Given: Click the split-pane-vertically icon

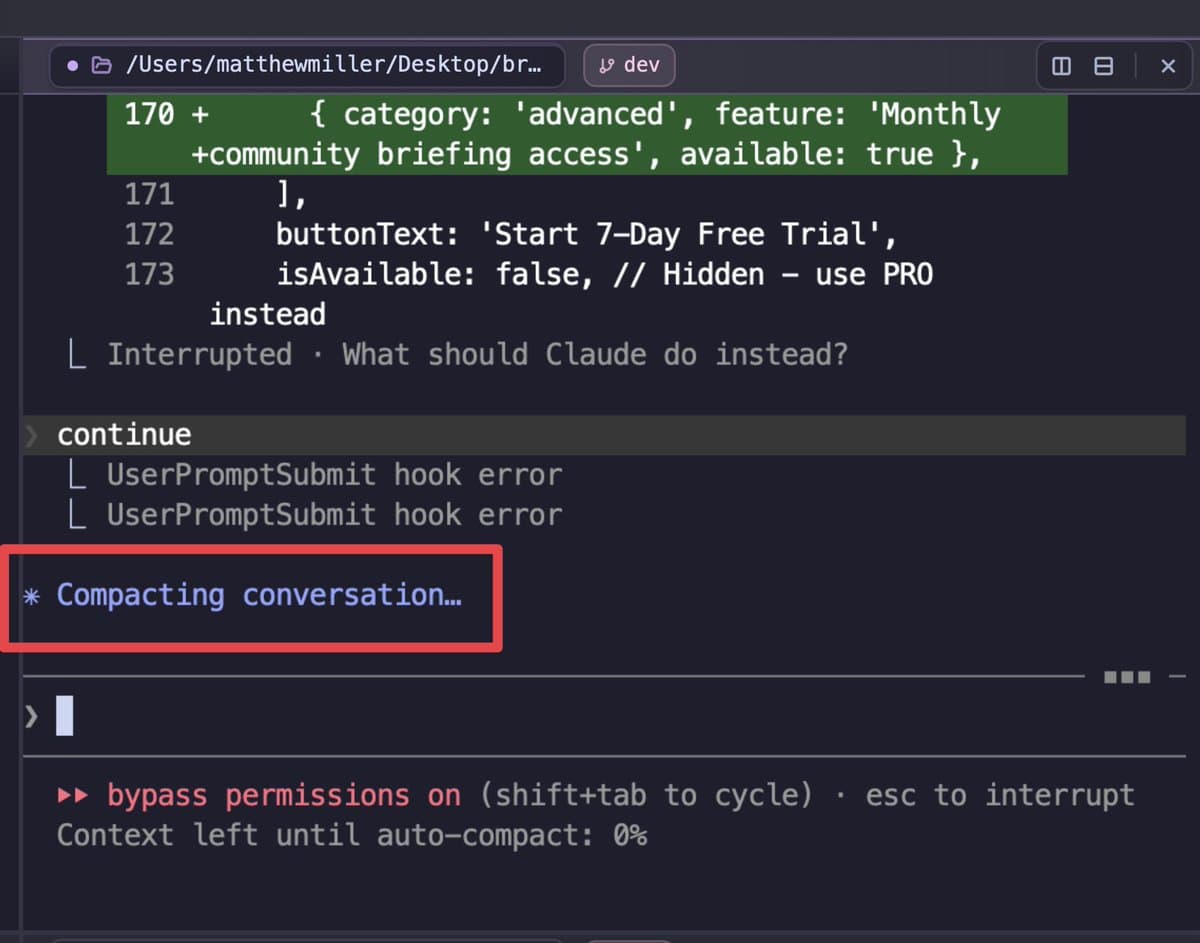Looking at the screenshot, I should point(1059,65).
